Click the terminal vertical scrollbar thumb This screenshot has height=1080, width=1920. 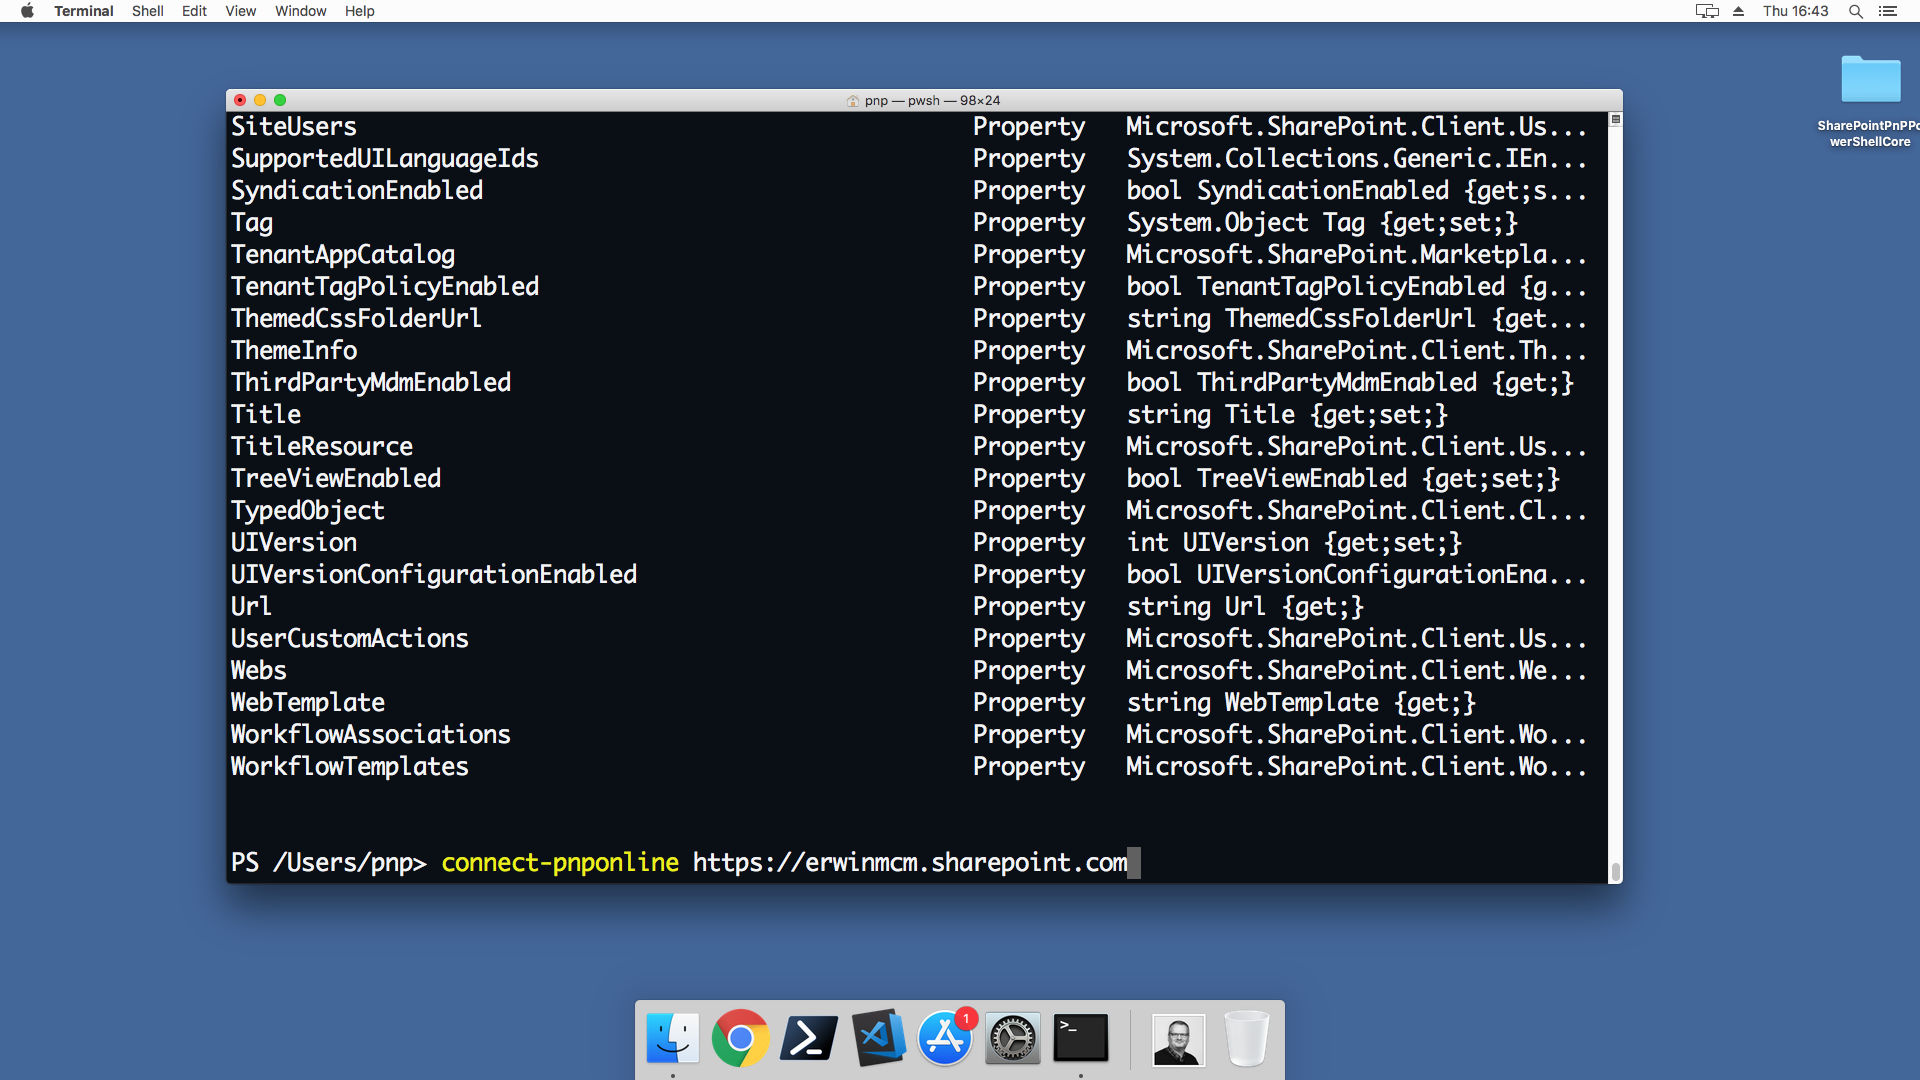pyautogui.click(x=1615, y=872)
